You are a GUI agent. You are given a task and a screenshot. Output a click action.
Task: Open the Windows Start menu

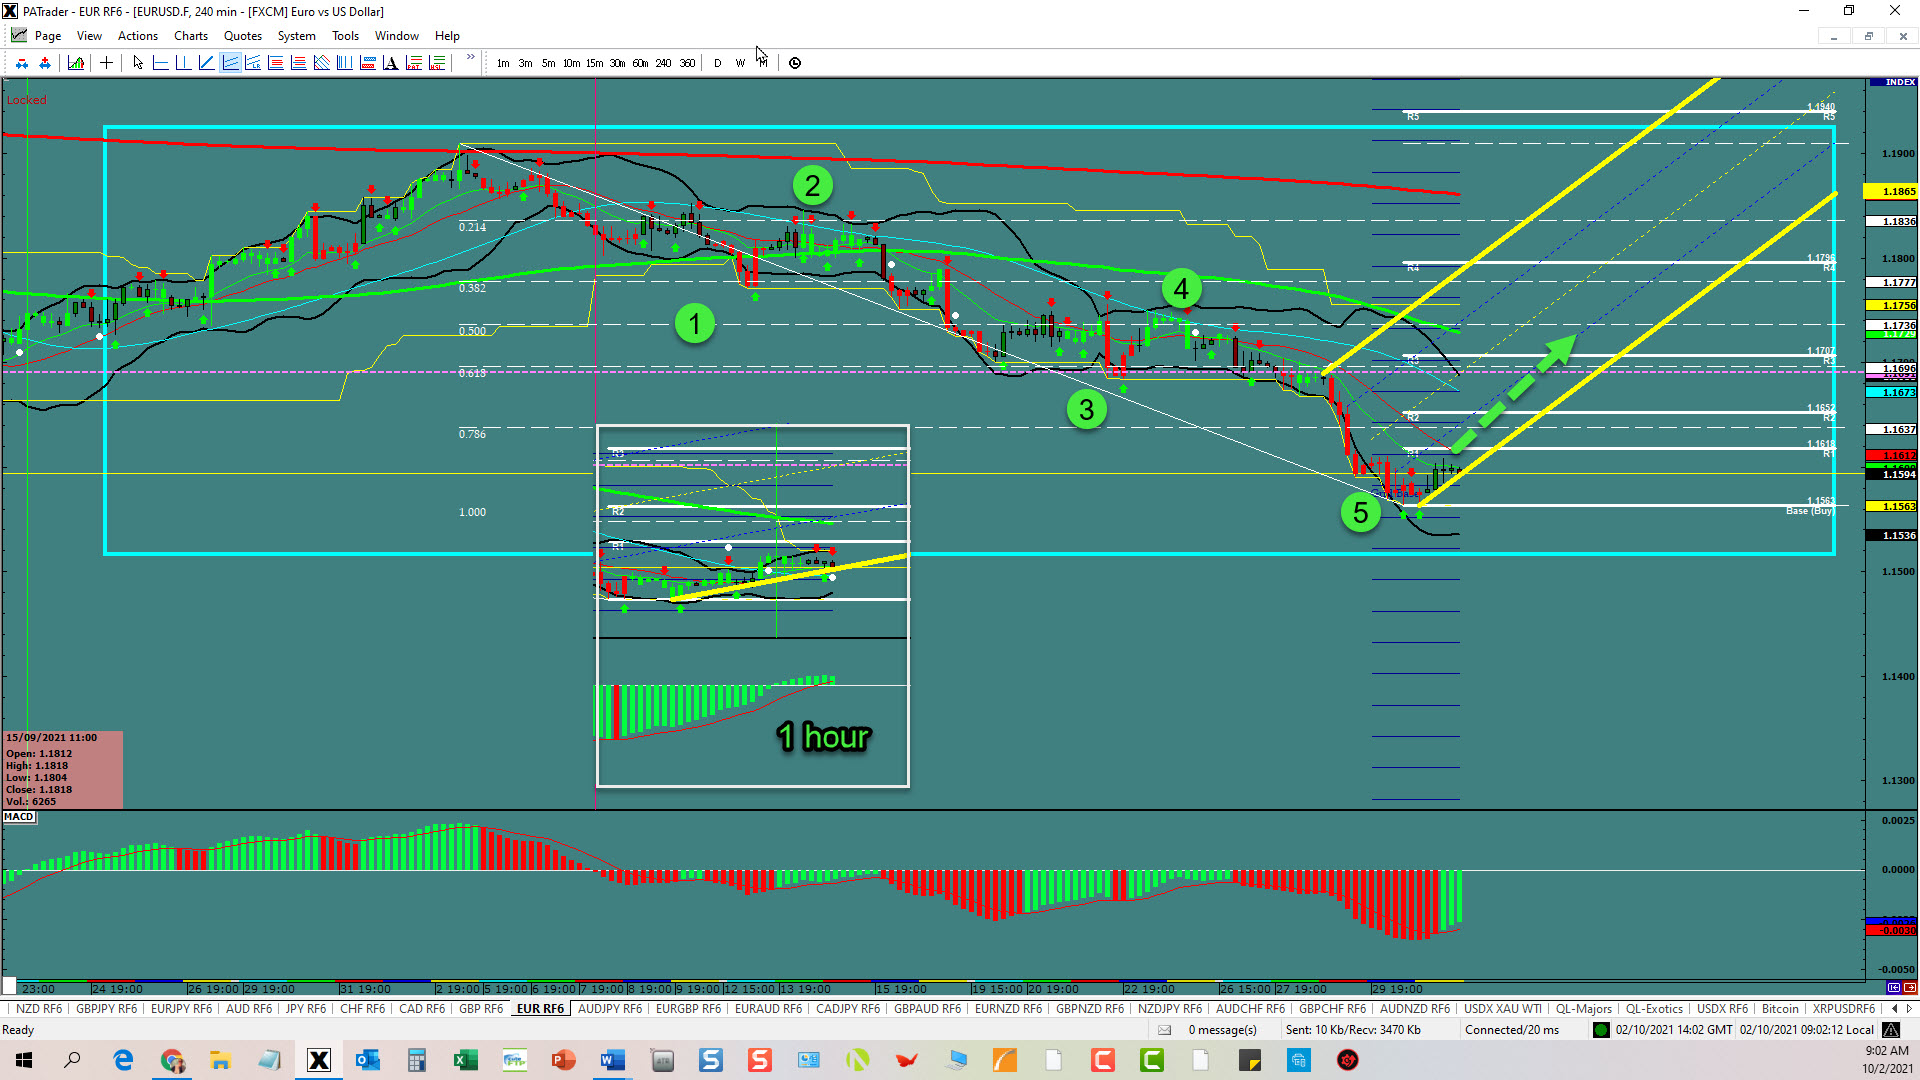[24, 1060]
